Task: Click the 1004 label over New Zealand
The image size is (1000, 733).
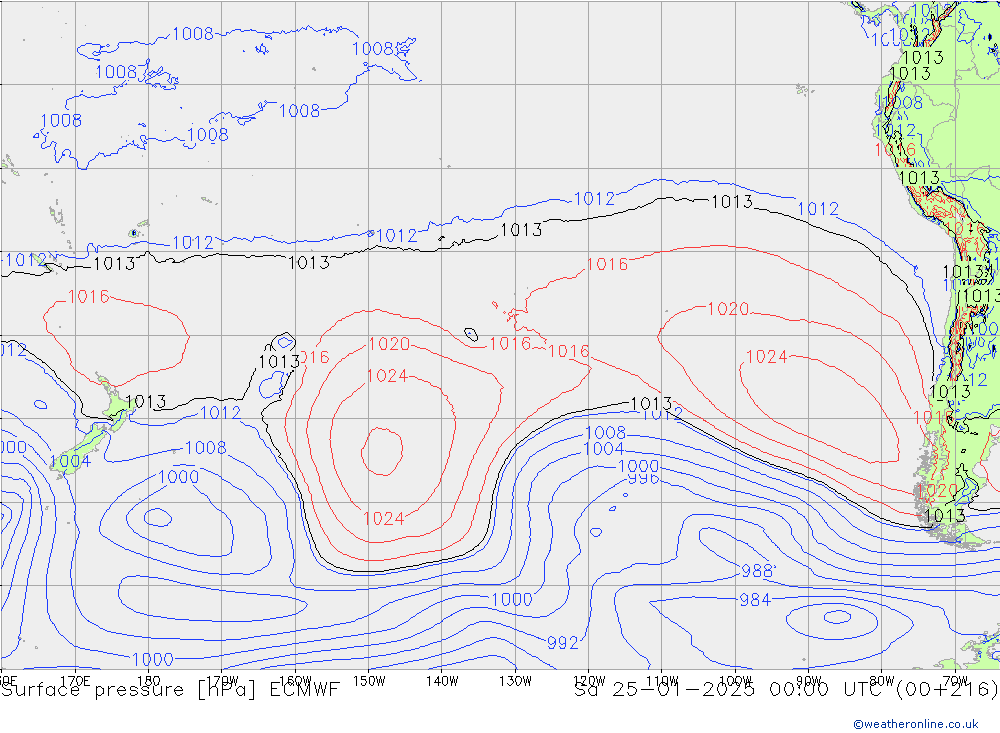Action: coord(70,461)
